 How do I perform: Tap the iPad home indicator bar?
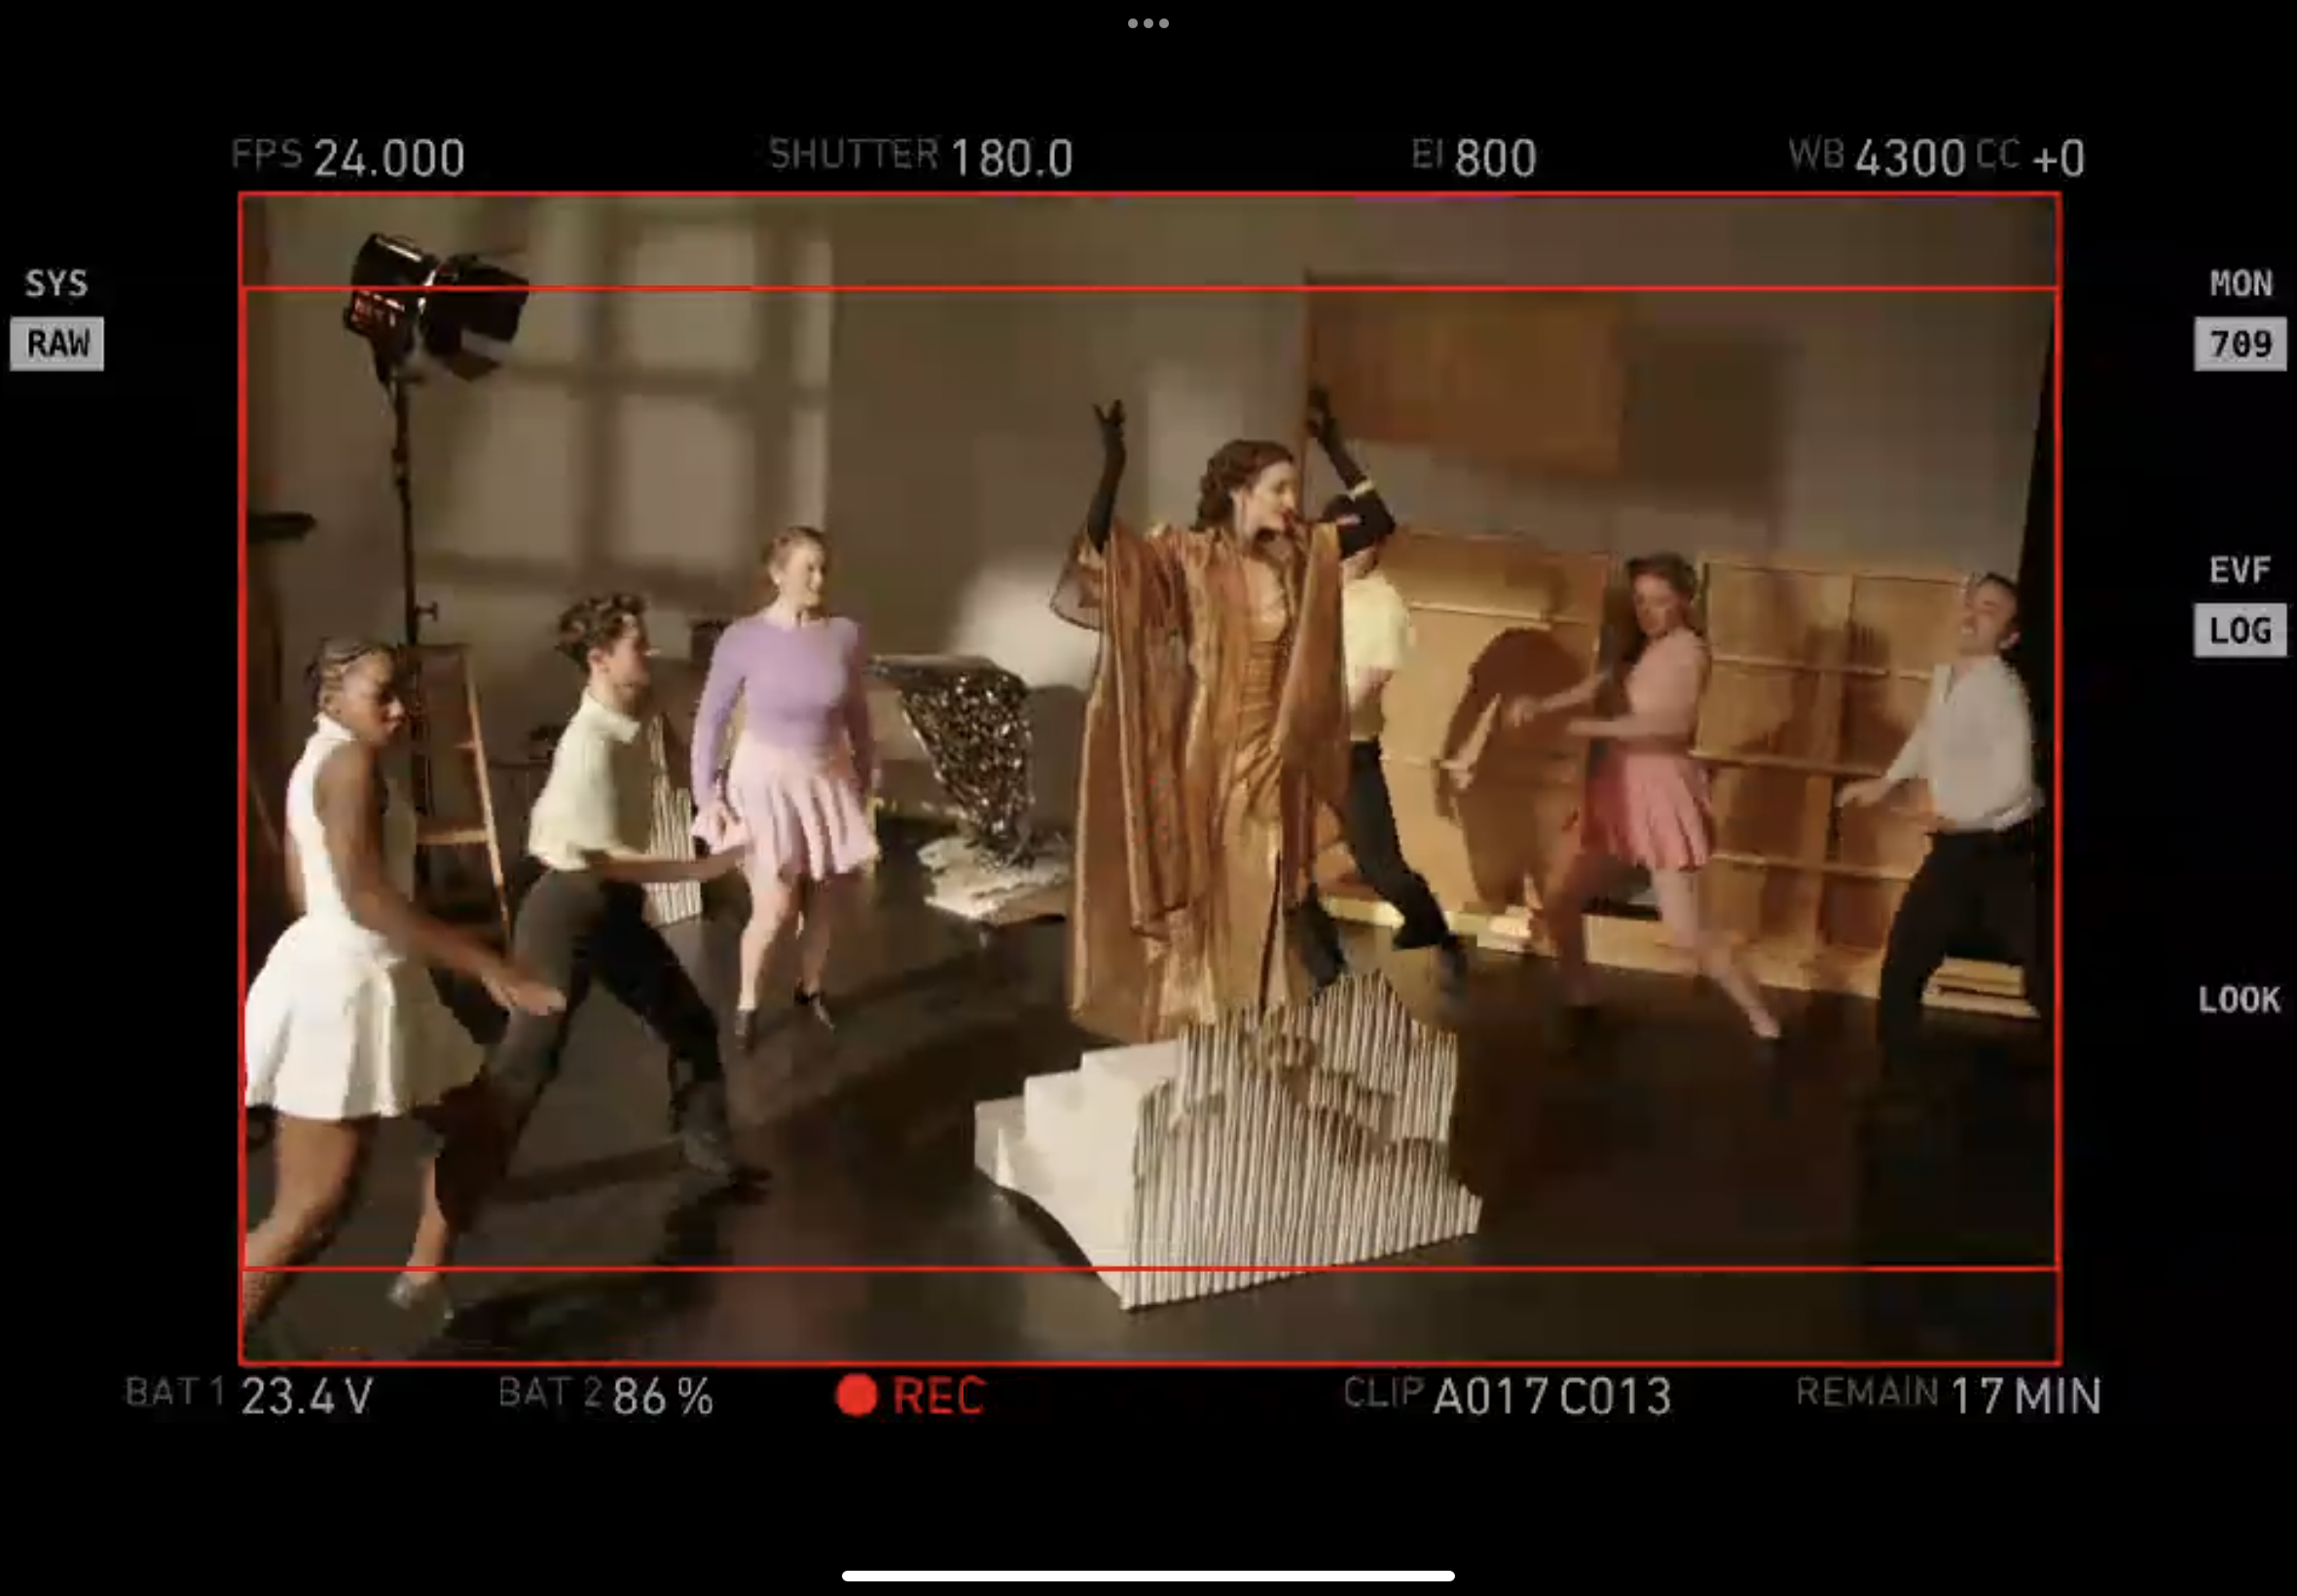[1148, 1576]
